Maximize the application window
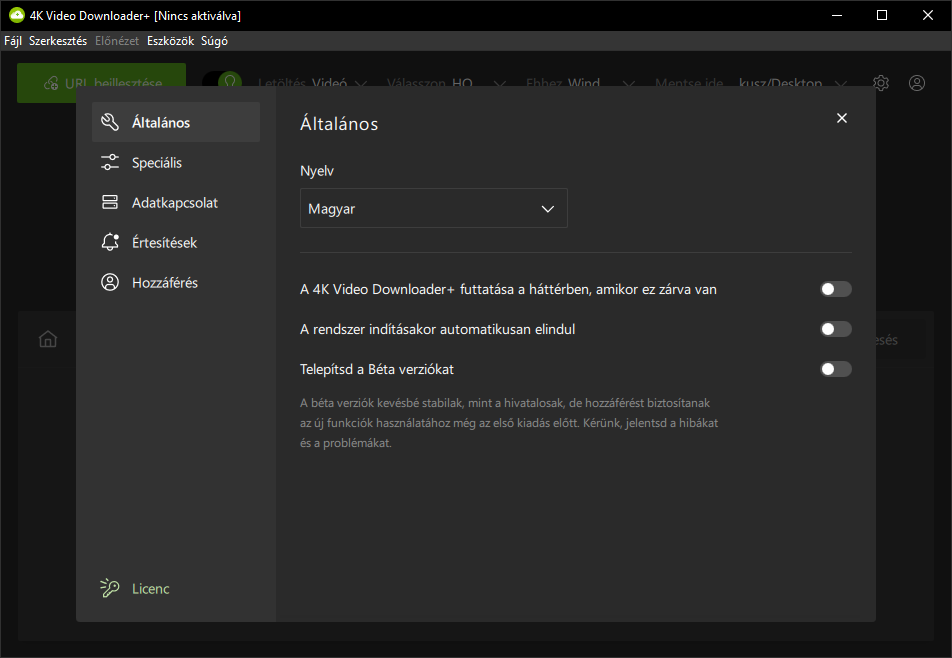 [x=882, y=15]
